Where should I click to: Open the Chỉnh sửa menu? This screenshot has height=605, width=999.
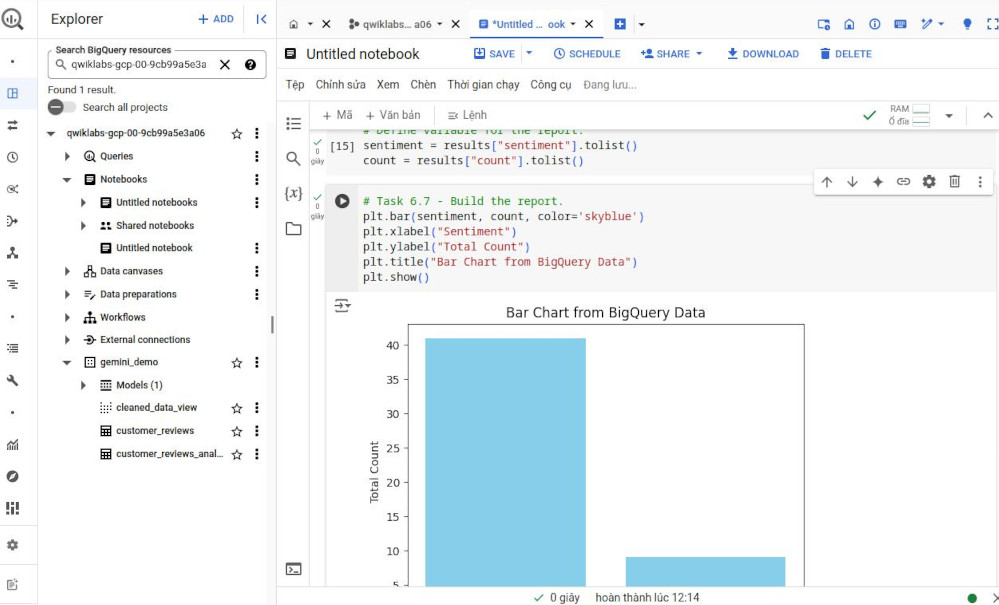coord(340,85)
